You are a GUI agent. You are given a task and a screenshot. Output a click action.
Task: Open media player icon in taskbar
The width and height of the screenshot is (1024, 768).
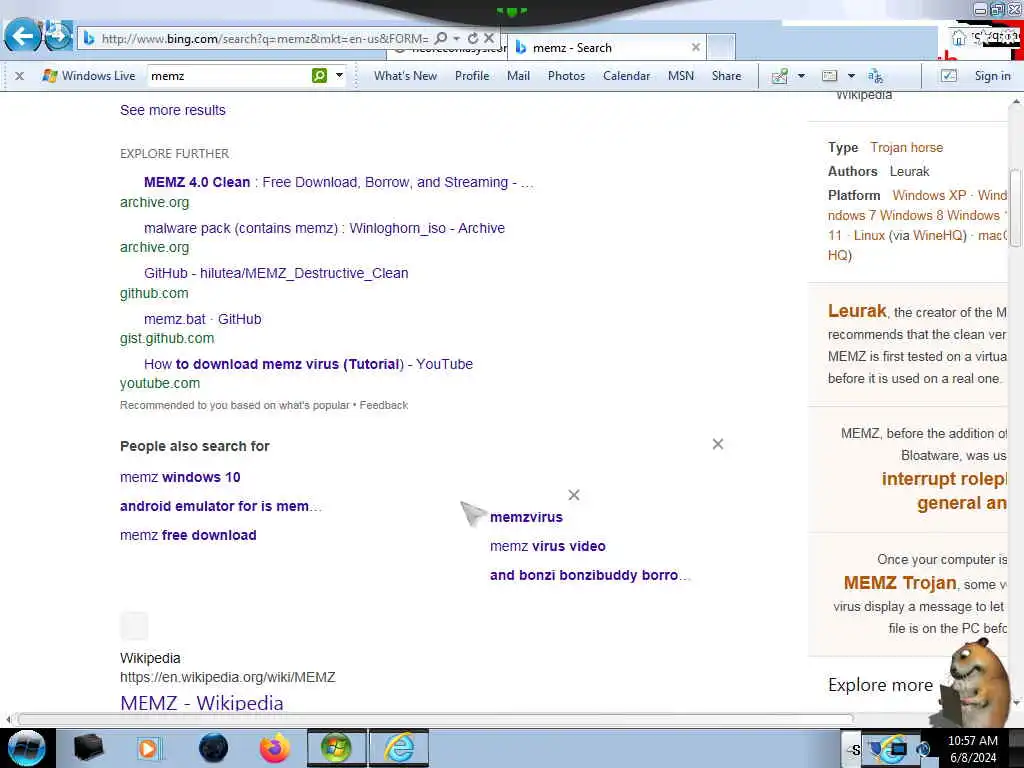tap(148, 748)
